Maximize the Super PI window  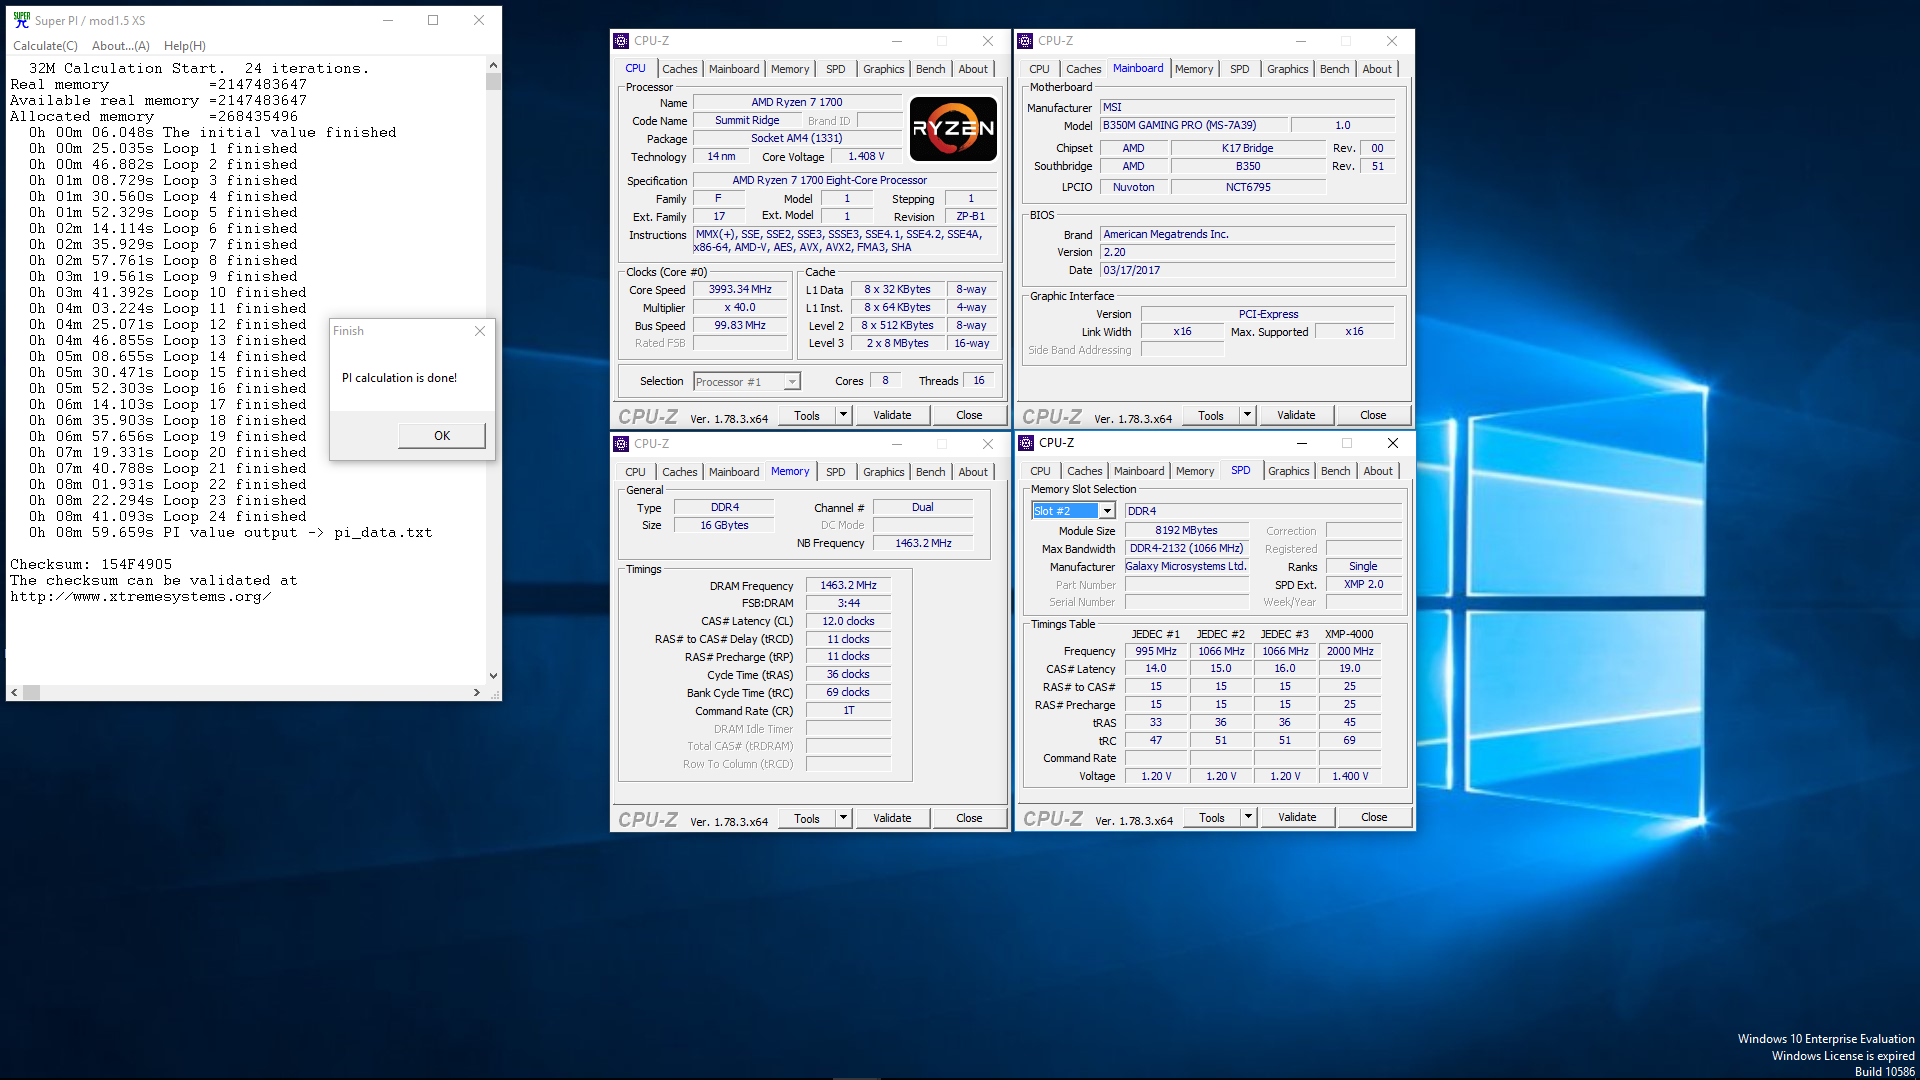[433, 20]
